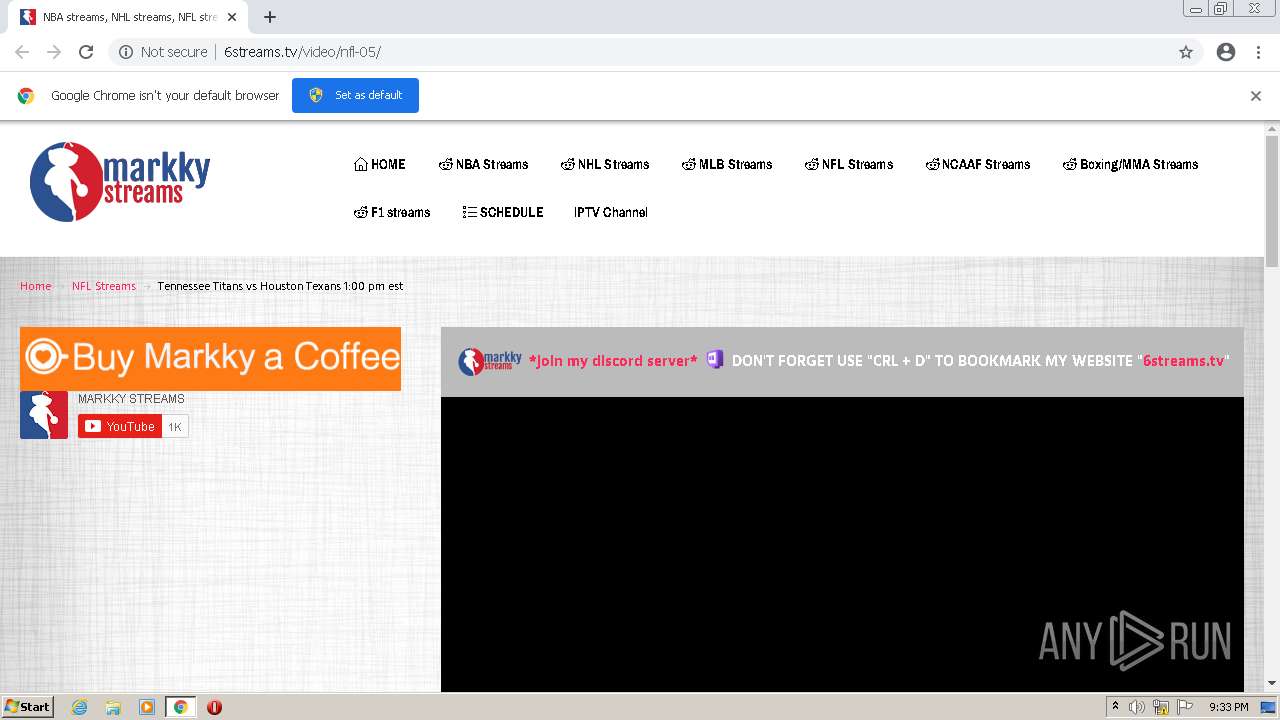Screen dimensions: 1280x720
Task: Click the browser back arrow
Action: (x=22, y=52)
